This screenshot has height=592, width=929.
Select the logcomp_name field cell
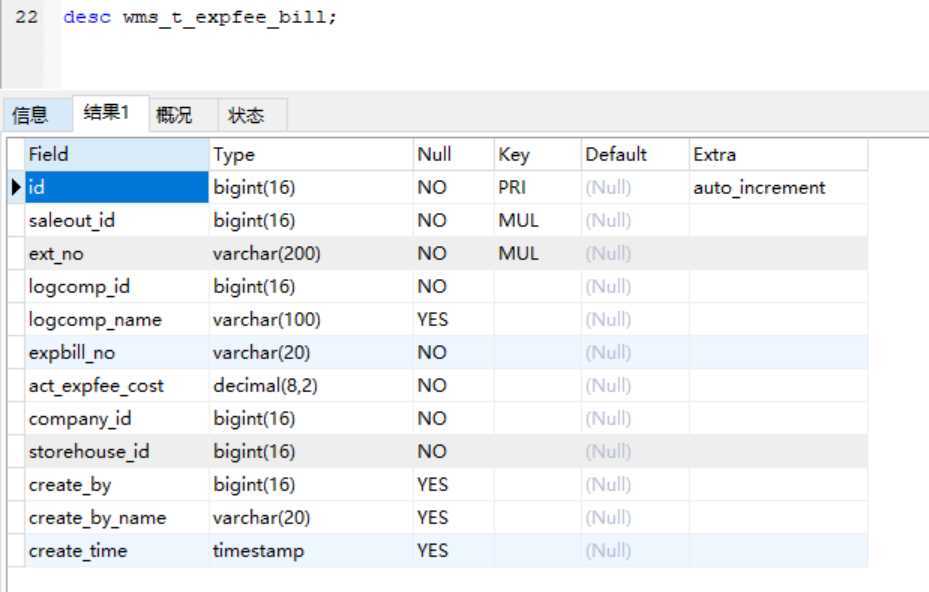tap(117, 319)
